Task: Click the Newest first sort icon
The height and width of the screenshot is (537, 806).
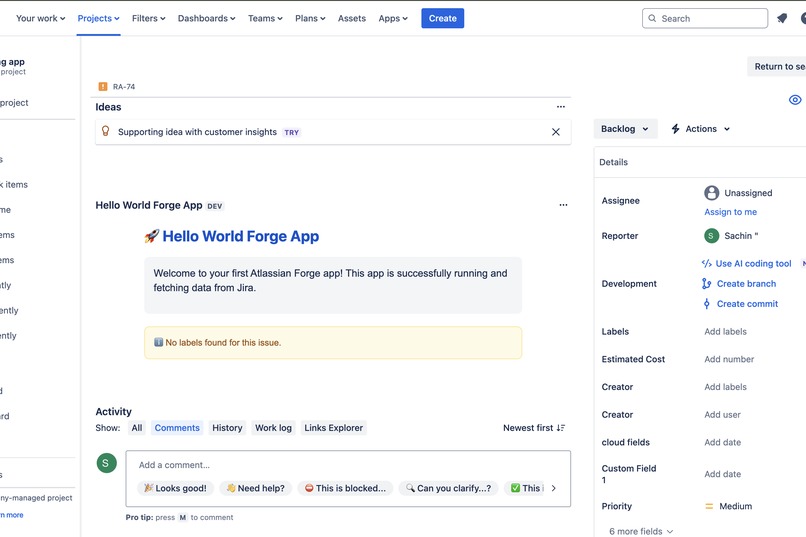Action: [x=561, y=428]
